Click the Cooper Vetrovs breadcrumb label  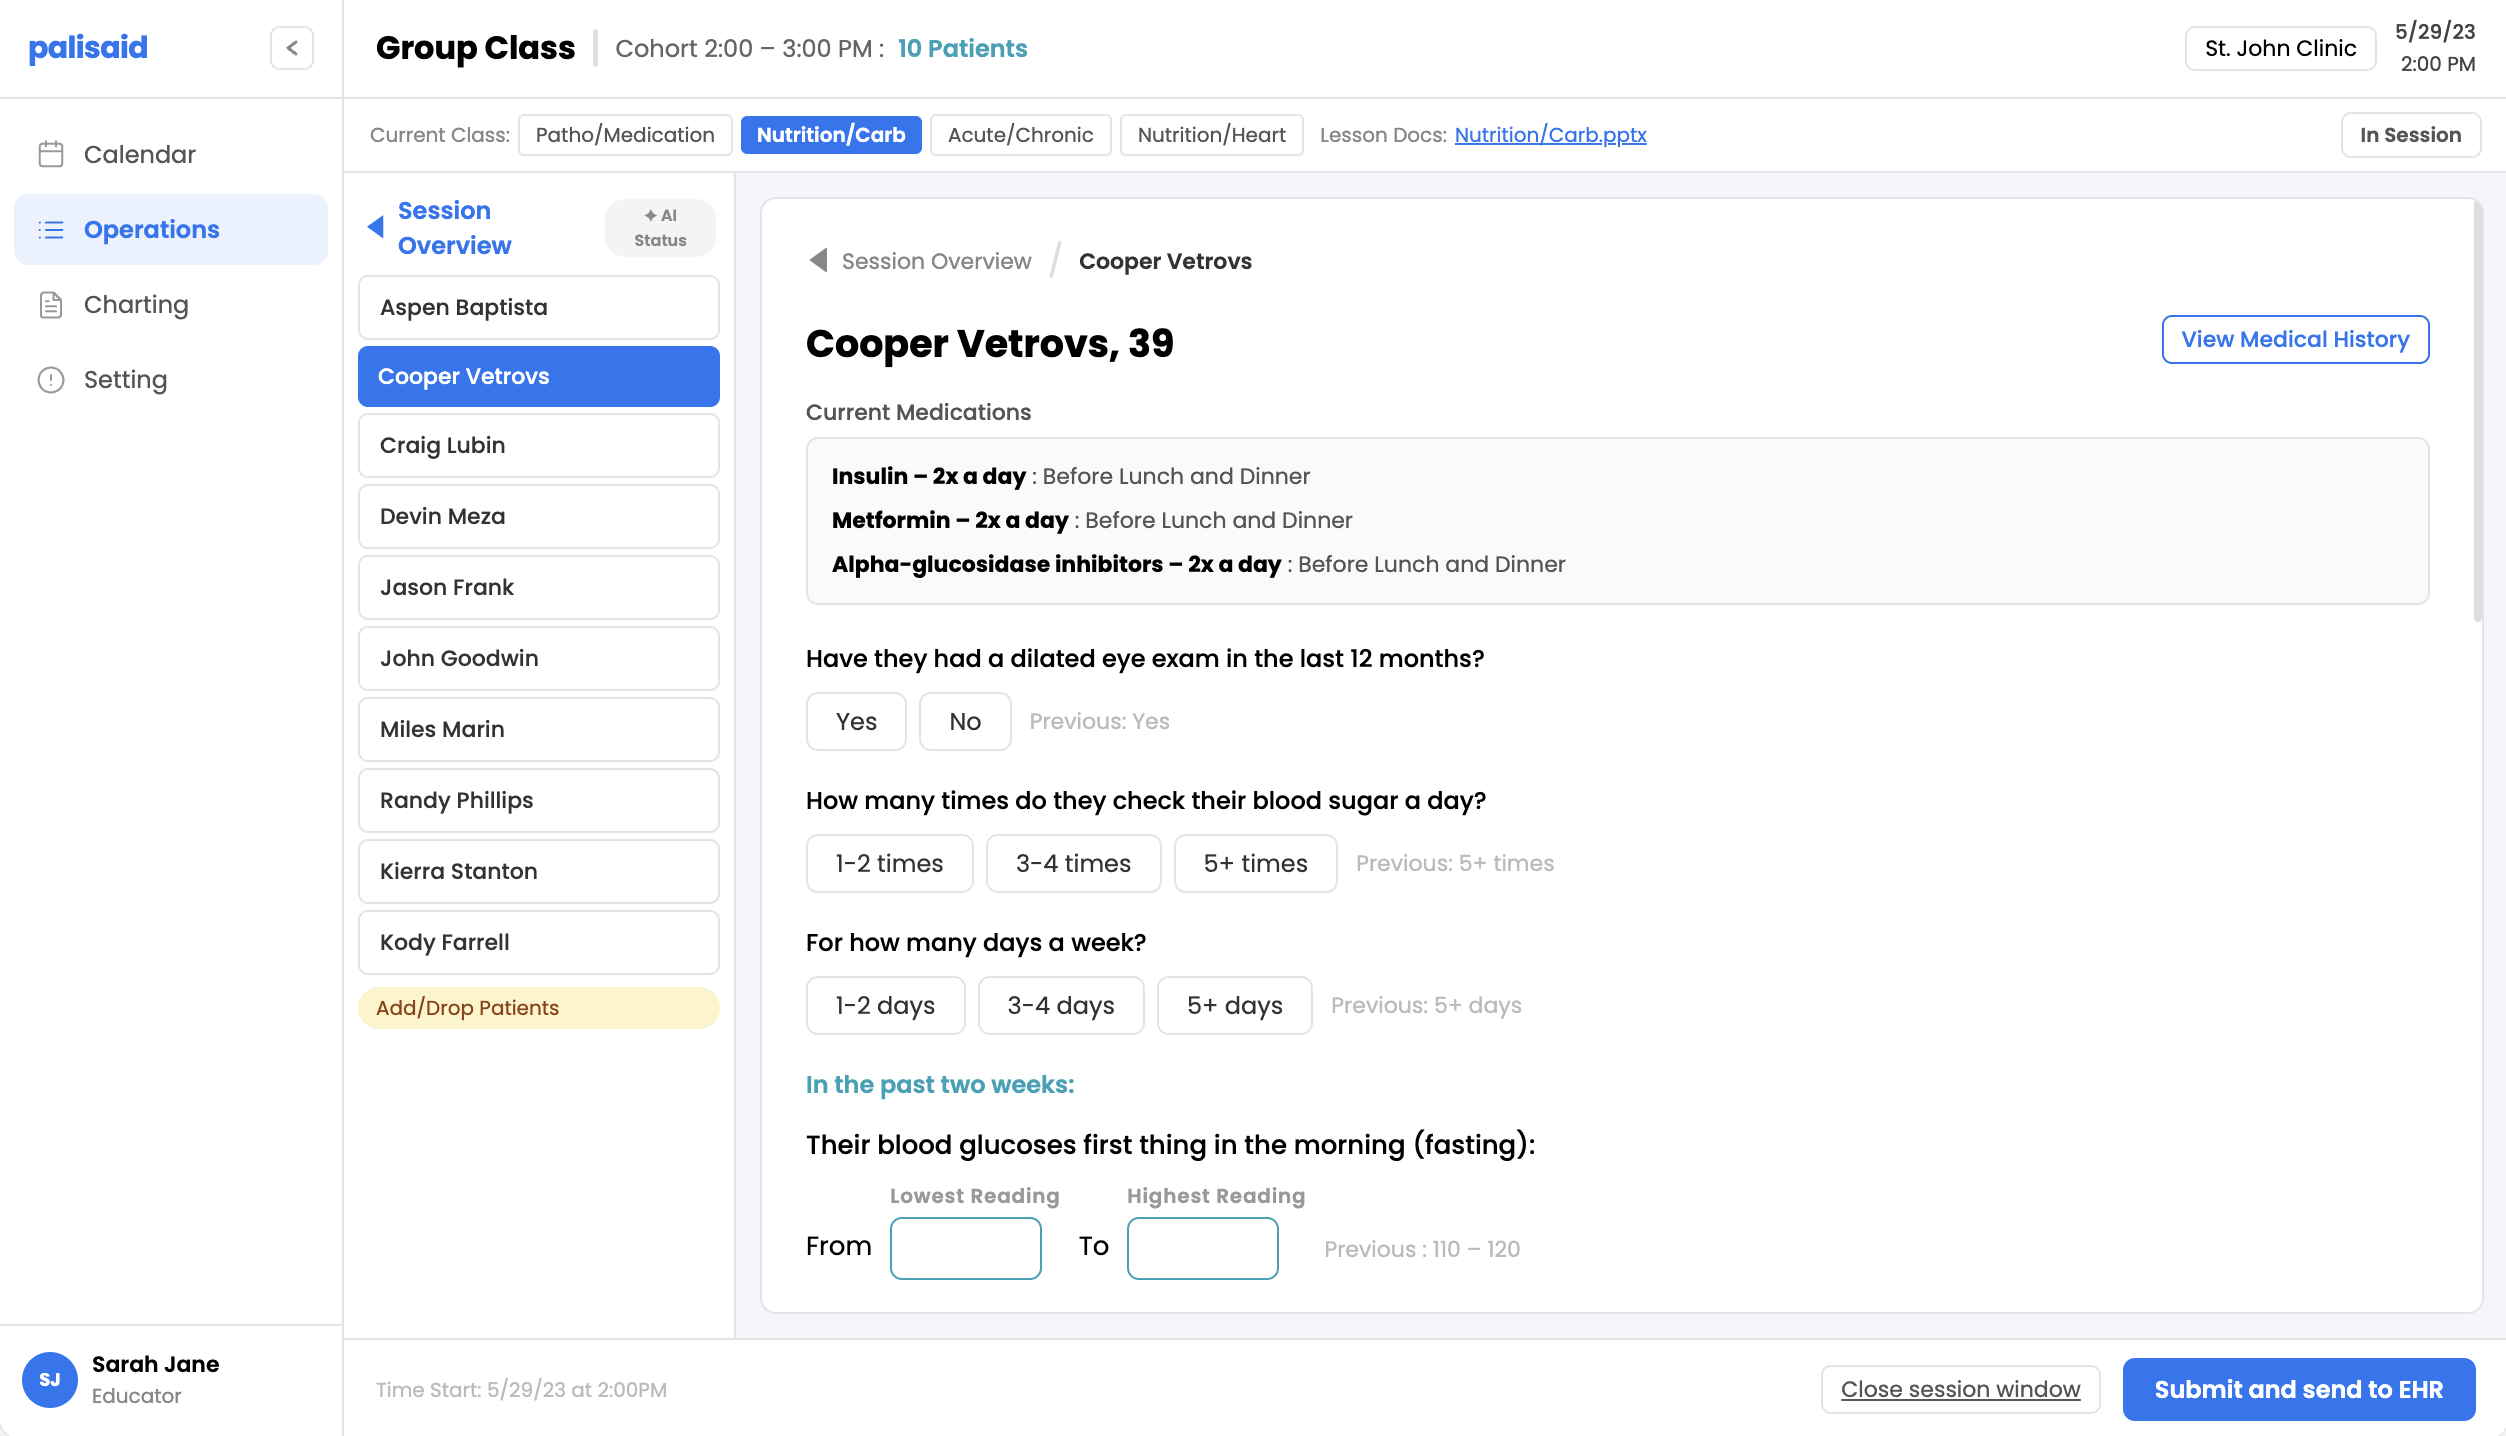[x=1165, y=261]
